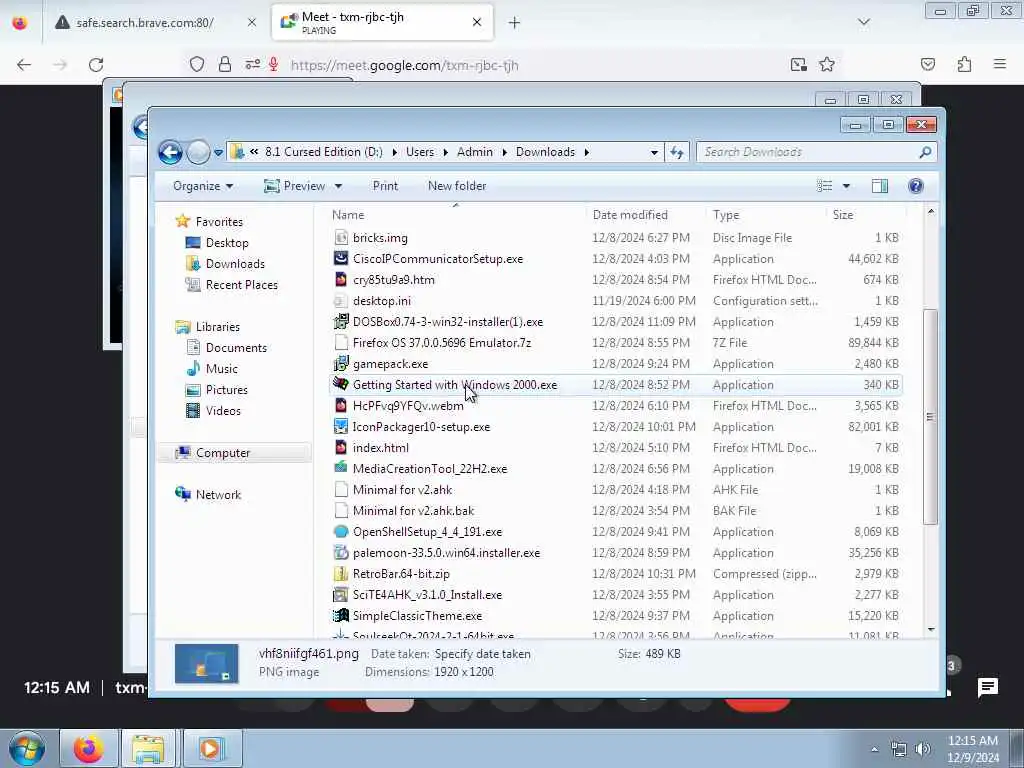Click Specify date taken in details pane
The image size is (1024, 768).
482,654
